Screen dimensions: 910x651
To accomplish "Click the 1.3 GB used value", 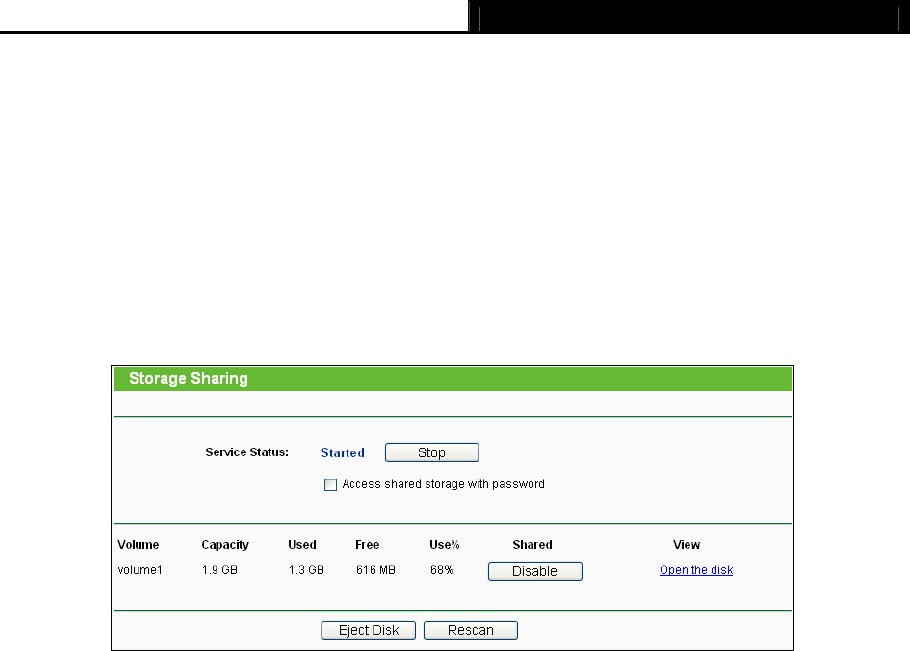I will tap(306, 570).
